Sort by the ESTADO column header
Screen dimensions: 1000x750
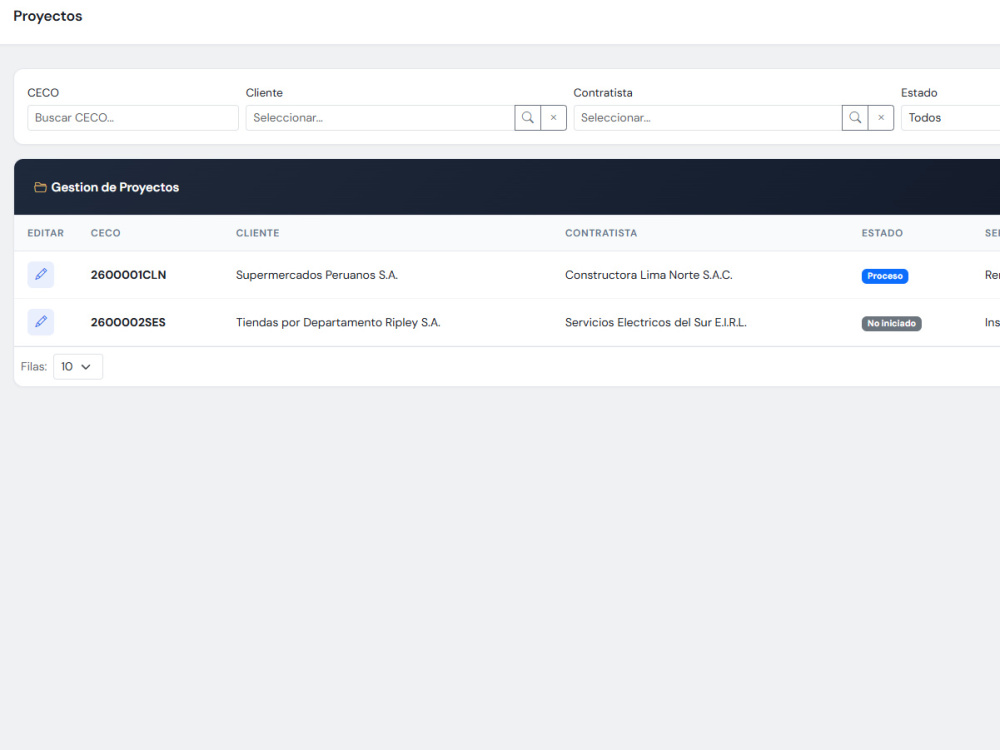(x=882, y=233)
